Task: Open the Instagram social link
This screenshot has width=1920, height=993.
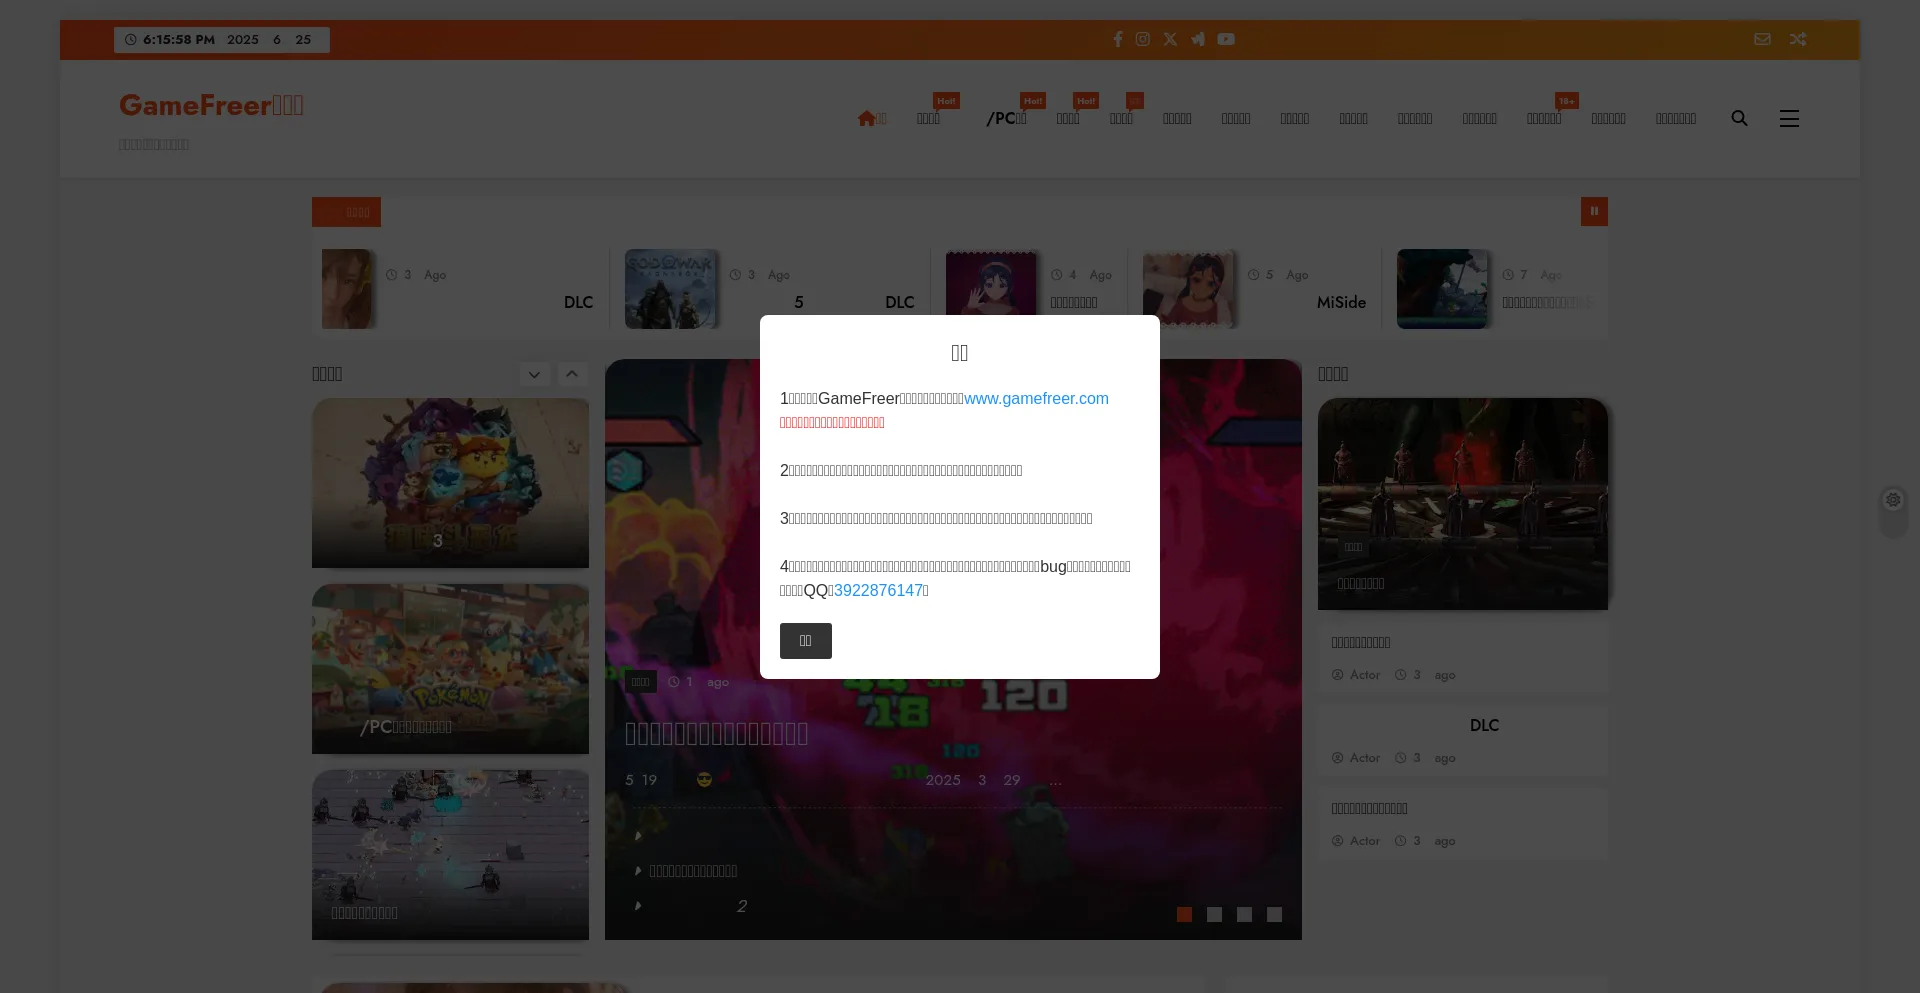Action: [1142, 39]
